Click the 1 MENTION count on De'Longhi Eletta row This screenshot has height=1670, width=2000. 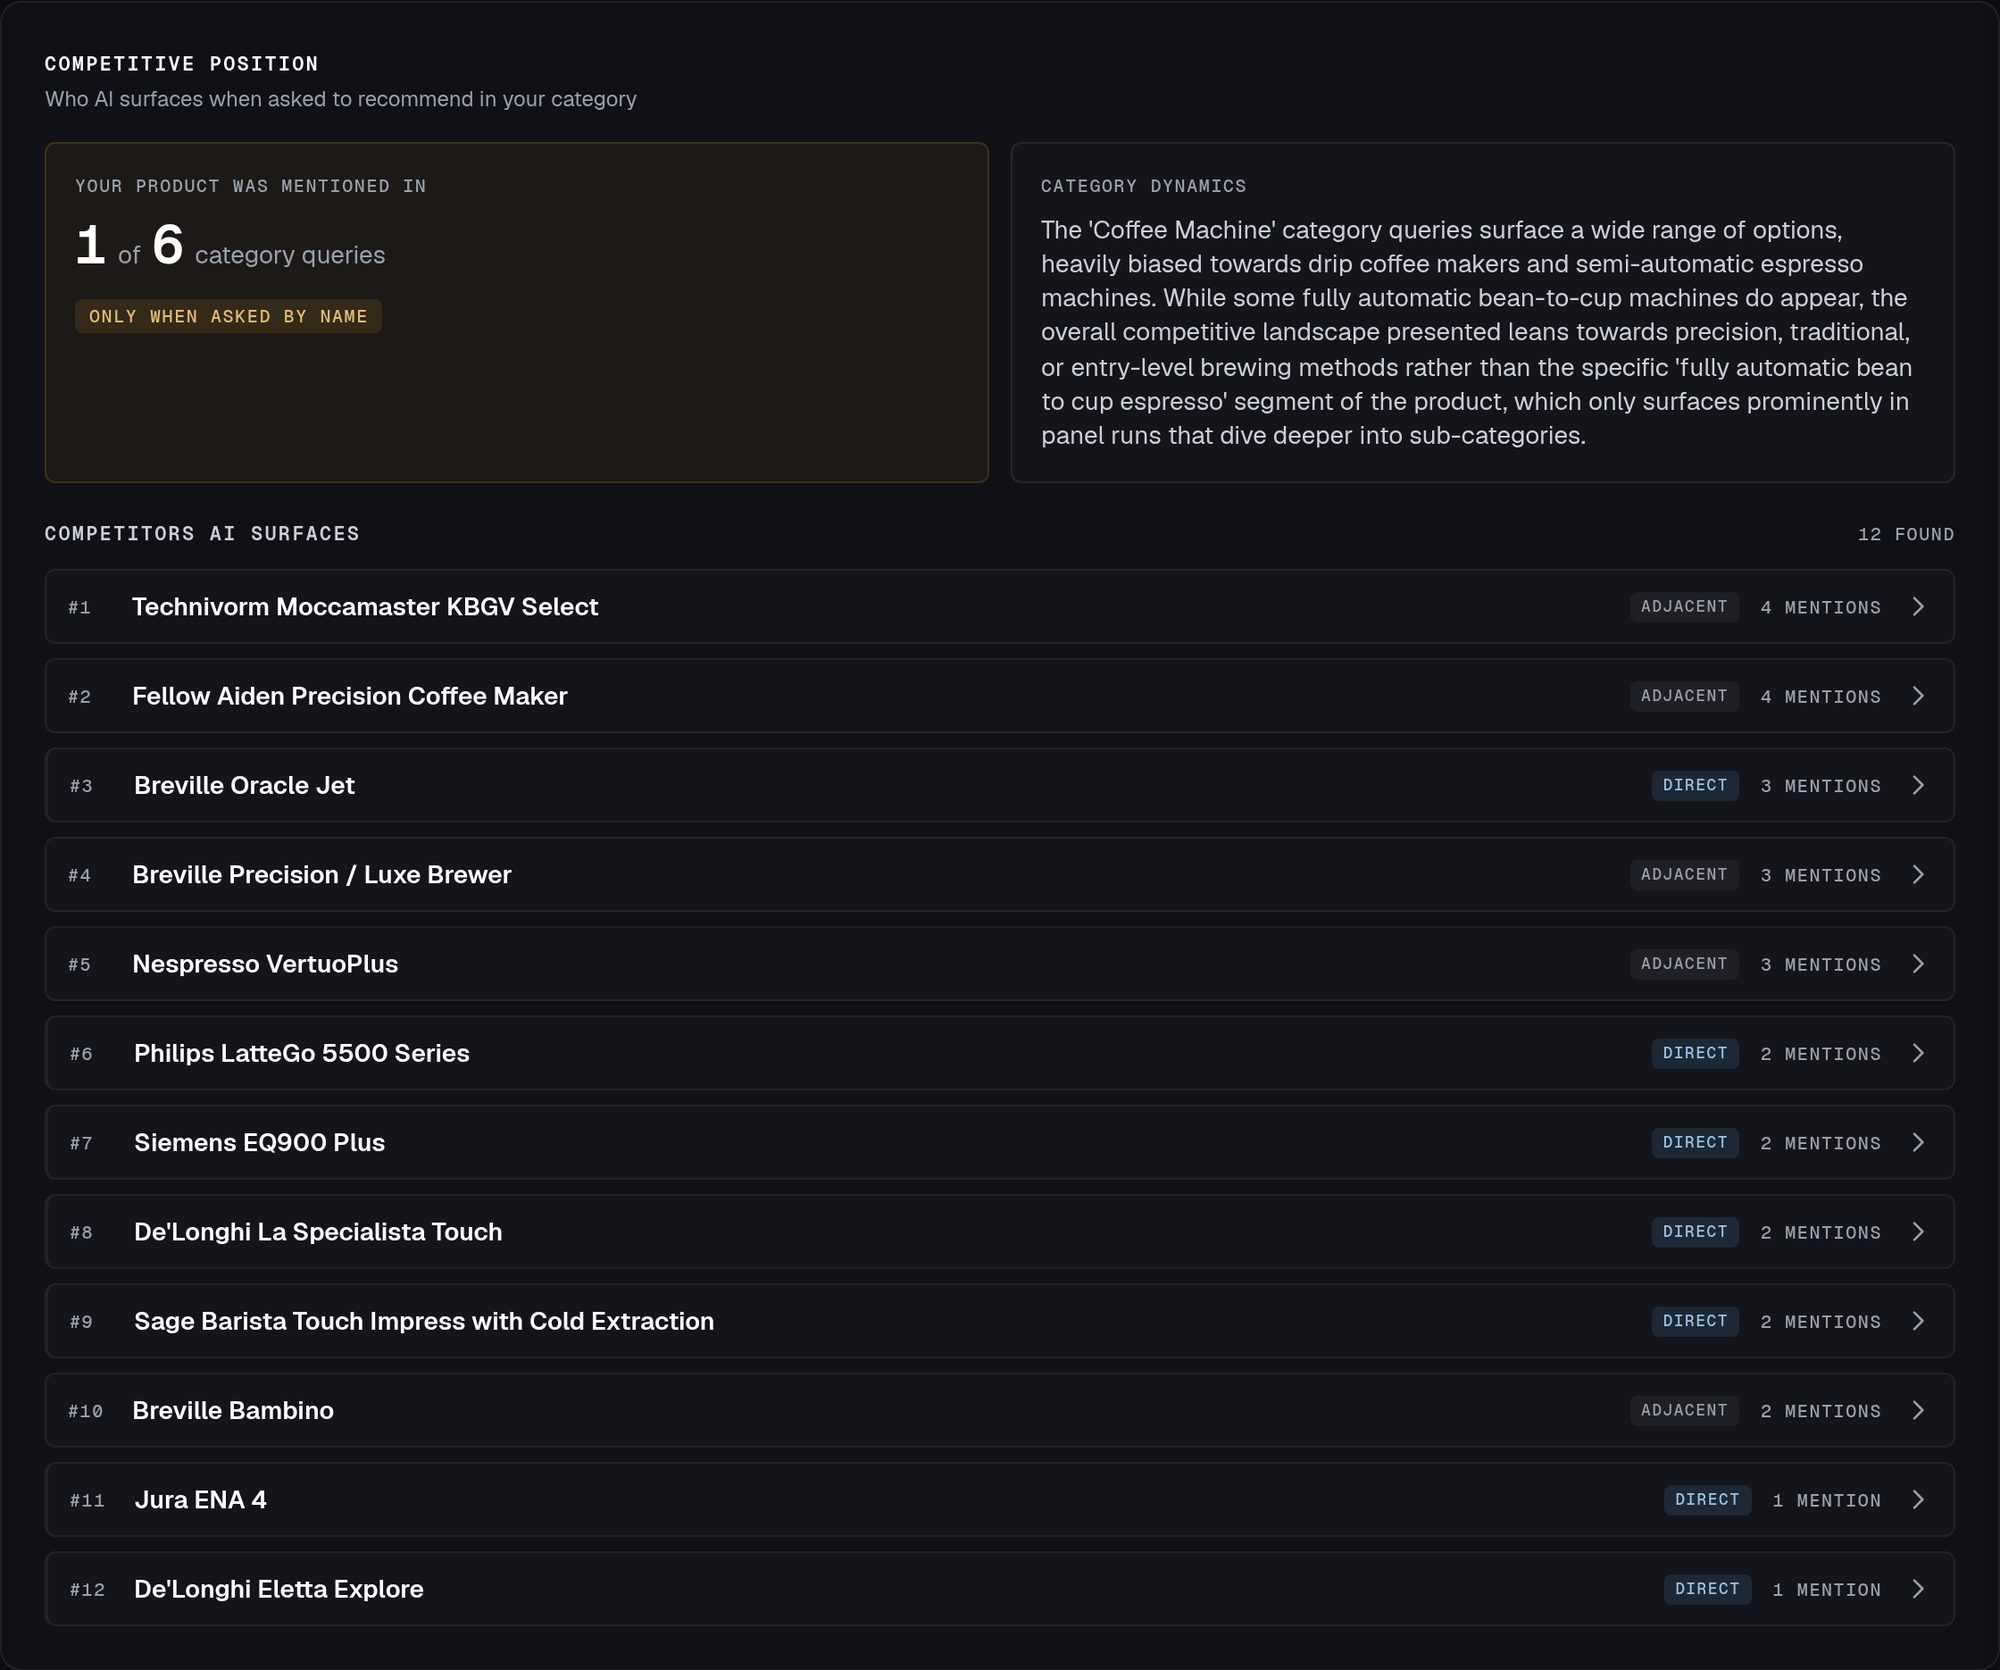[1826, 1589]
